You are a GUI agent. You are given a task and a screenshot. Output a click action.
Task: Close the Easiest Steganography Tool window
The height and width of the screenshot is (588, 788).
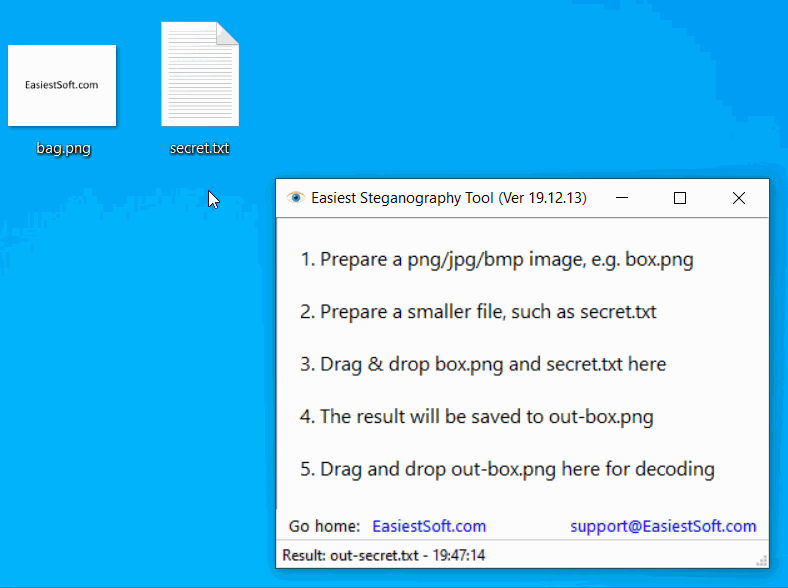tap(739, 198)
